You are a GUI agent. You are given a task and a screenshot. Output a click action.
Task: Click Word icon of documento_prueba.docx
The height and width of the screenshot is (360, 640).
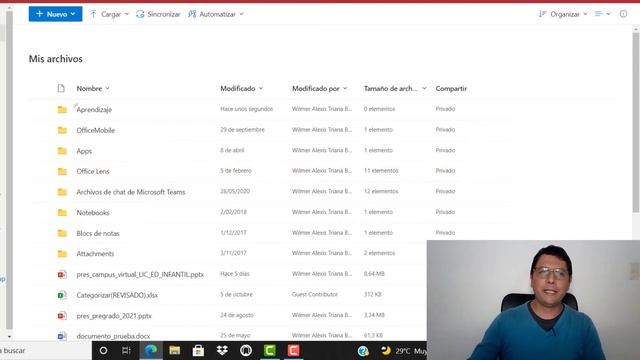[x=62, y=336]
